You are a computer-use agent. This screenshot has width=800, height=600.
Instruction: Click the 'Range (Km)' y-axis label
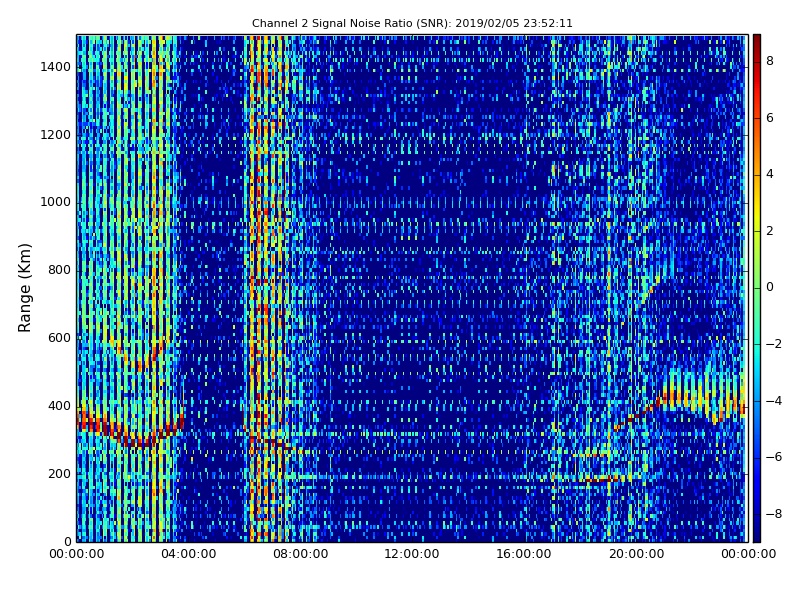(x=24, y=288)
